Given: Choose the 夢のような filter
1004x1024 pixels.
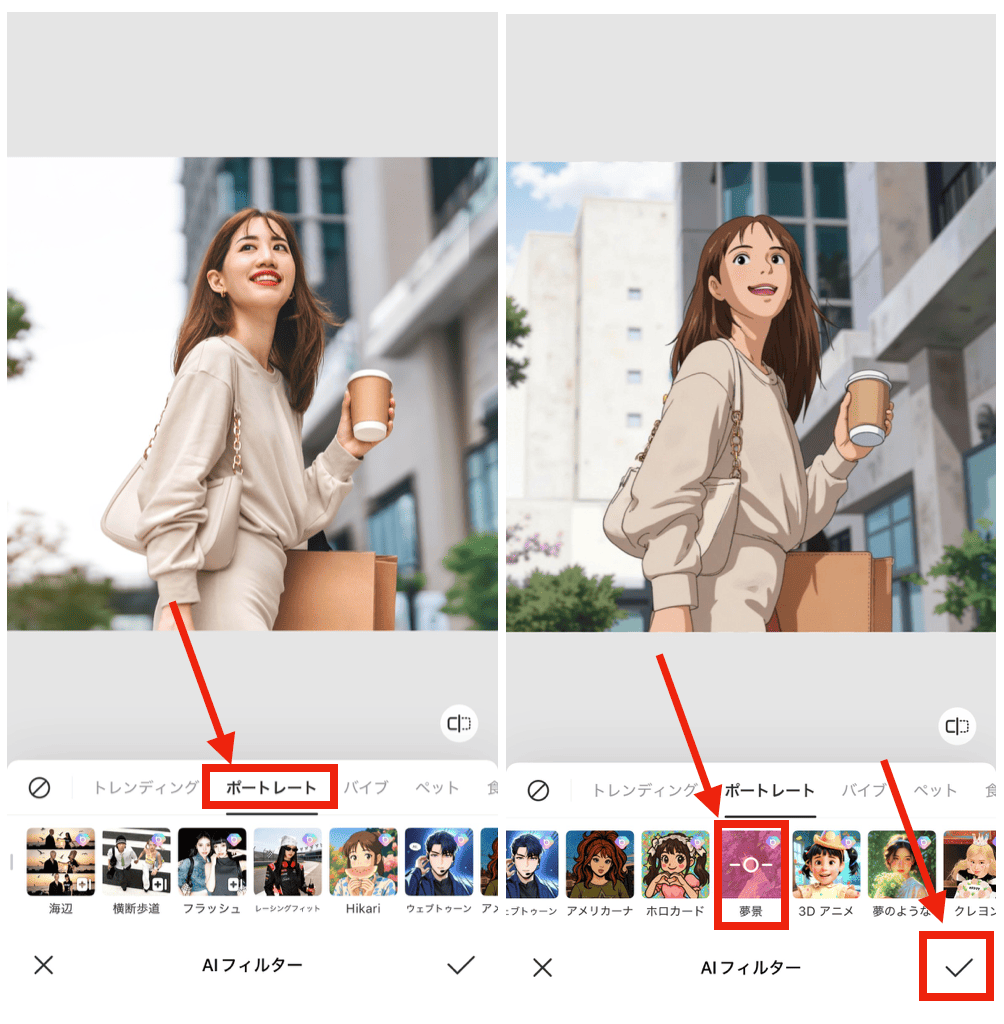Looking at the screenshot, I should [900, 866].
